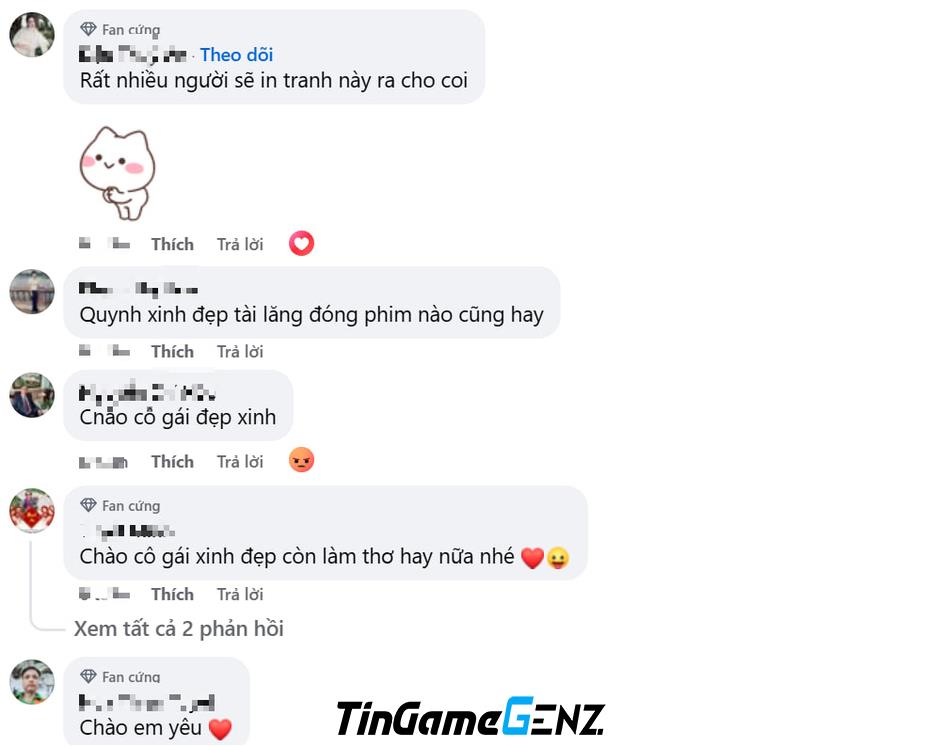Expand 'Xem tất cả 2 phản hồi' replies
This screenshot has height=747, width=940.
pyautogui.click(x=179, y=628)
